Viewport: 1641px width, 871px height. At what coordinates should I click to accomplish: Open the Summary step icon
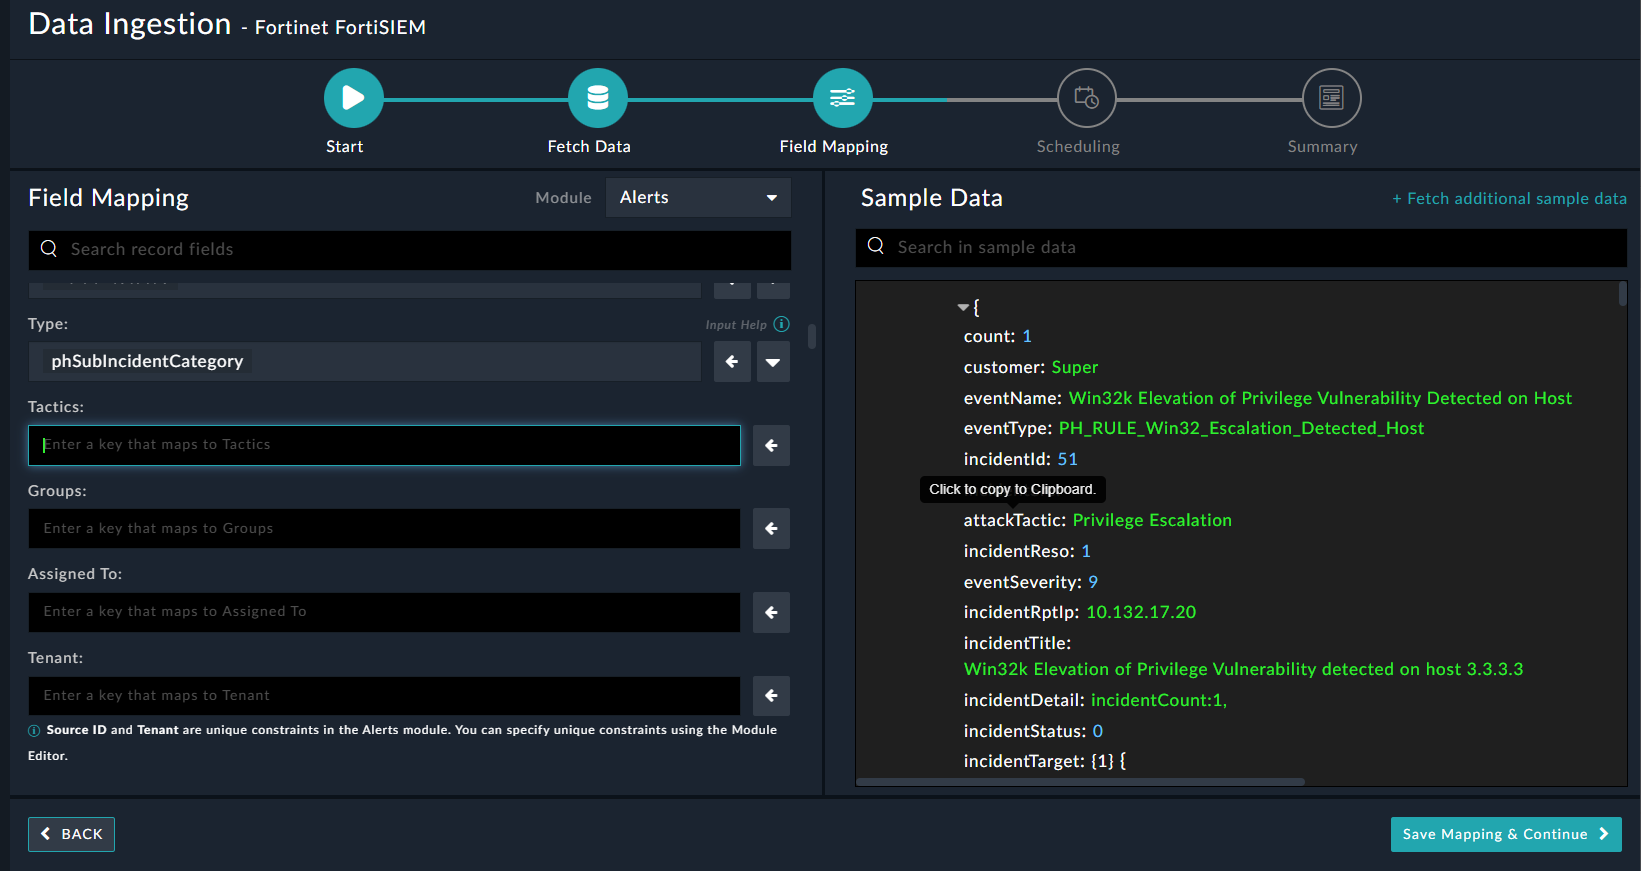point(1331,98)
